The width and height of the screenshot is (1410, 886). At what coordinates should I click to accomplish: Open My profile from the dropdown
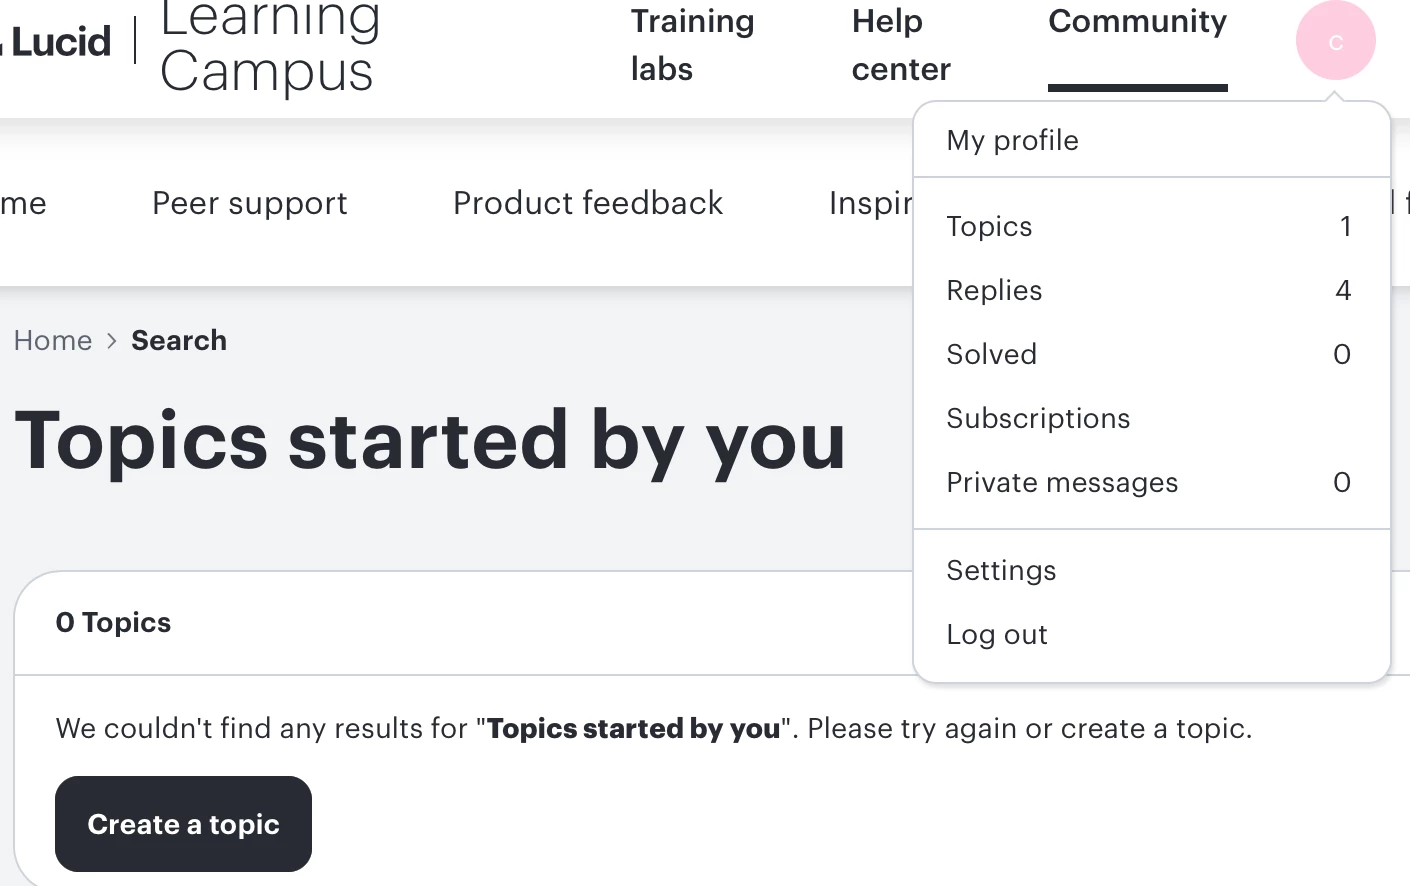(x=1152, y=140)
